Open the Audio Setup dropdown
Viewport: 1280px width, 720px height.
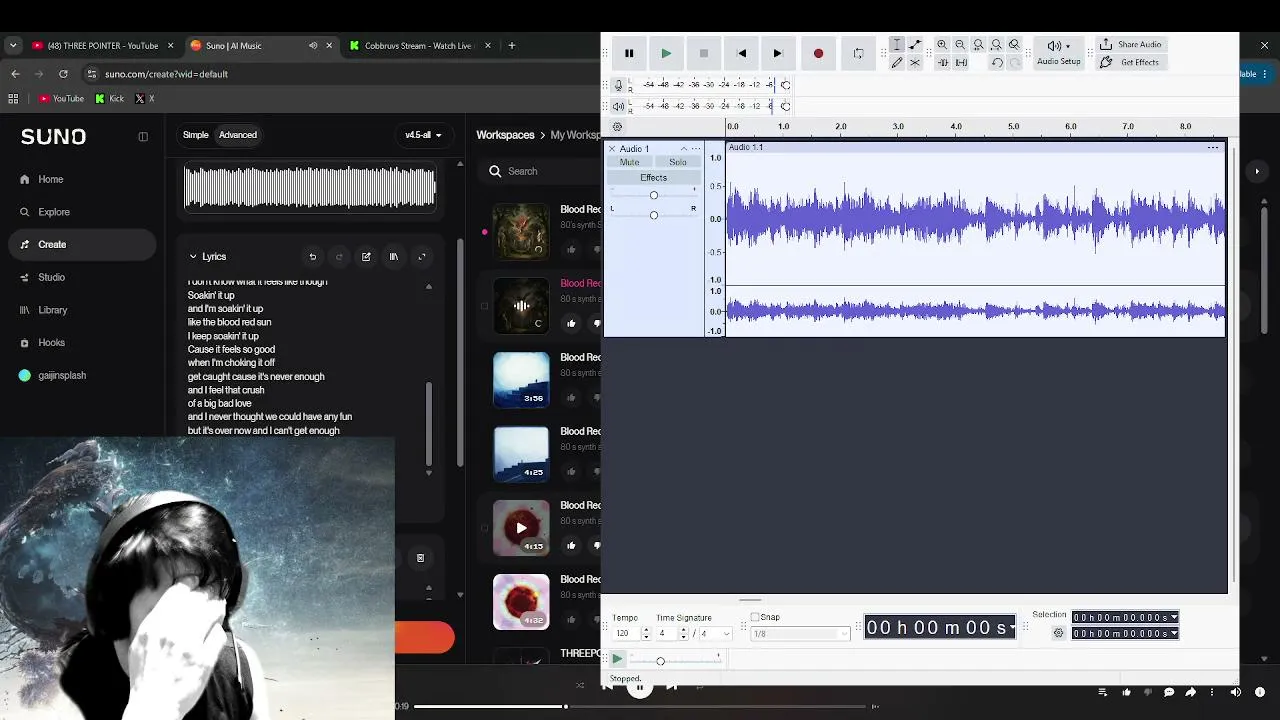click(x=1059, y=53)
